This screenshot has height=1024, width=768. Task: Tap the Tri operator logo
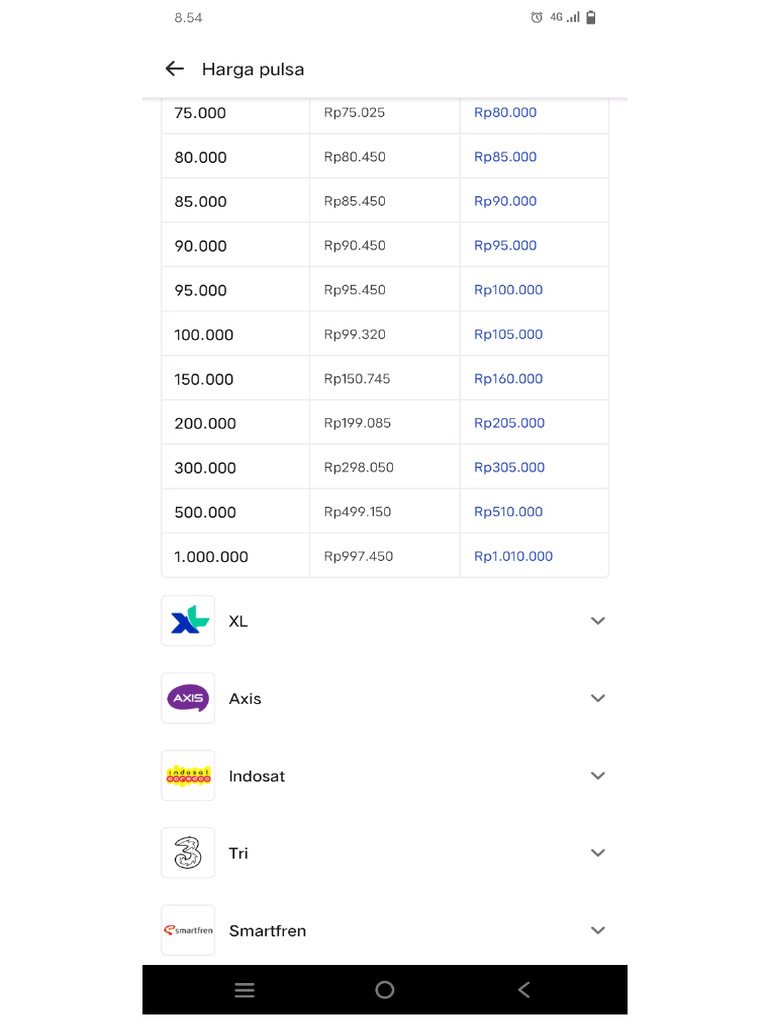click(188, 853)
